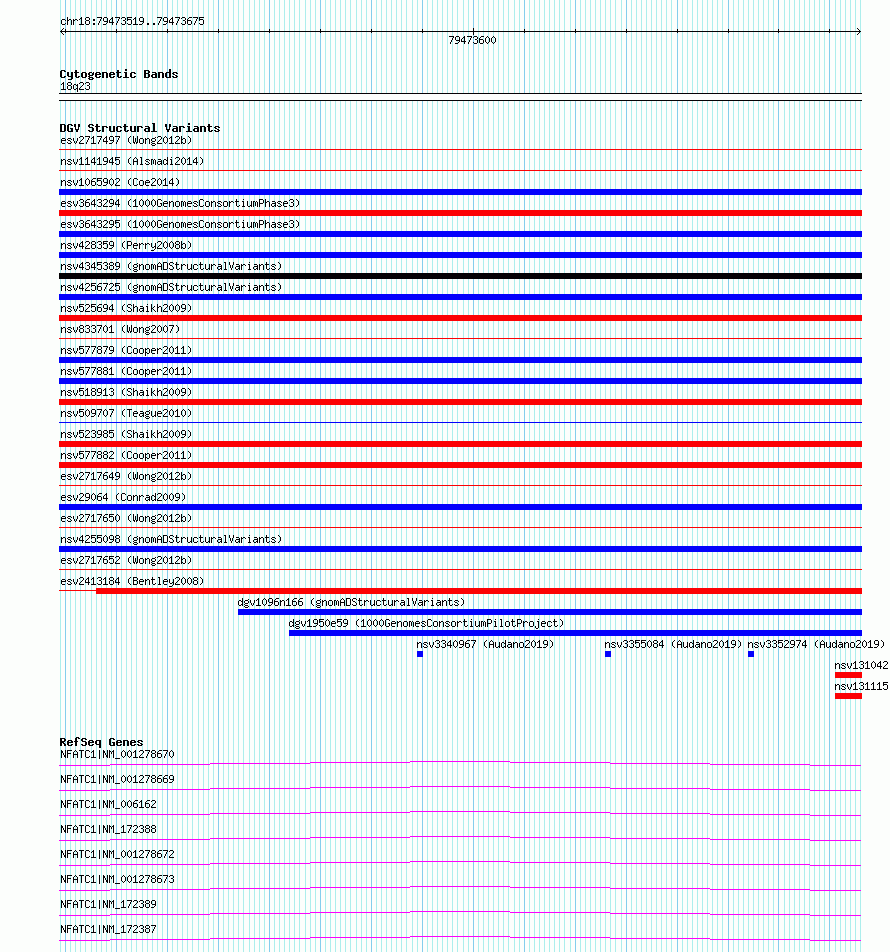Open transcript NFATC1|NM_001278673

(117, 879)
